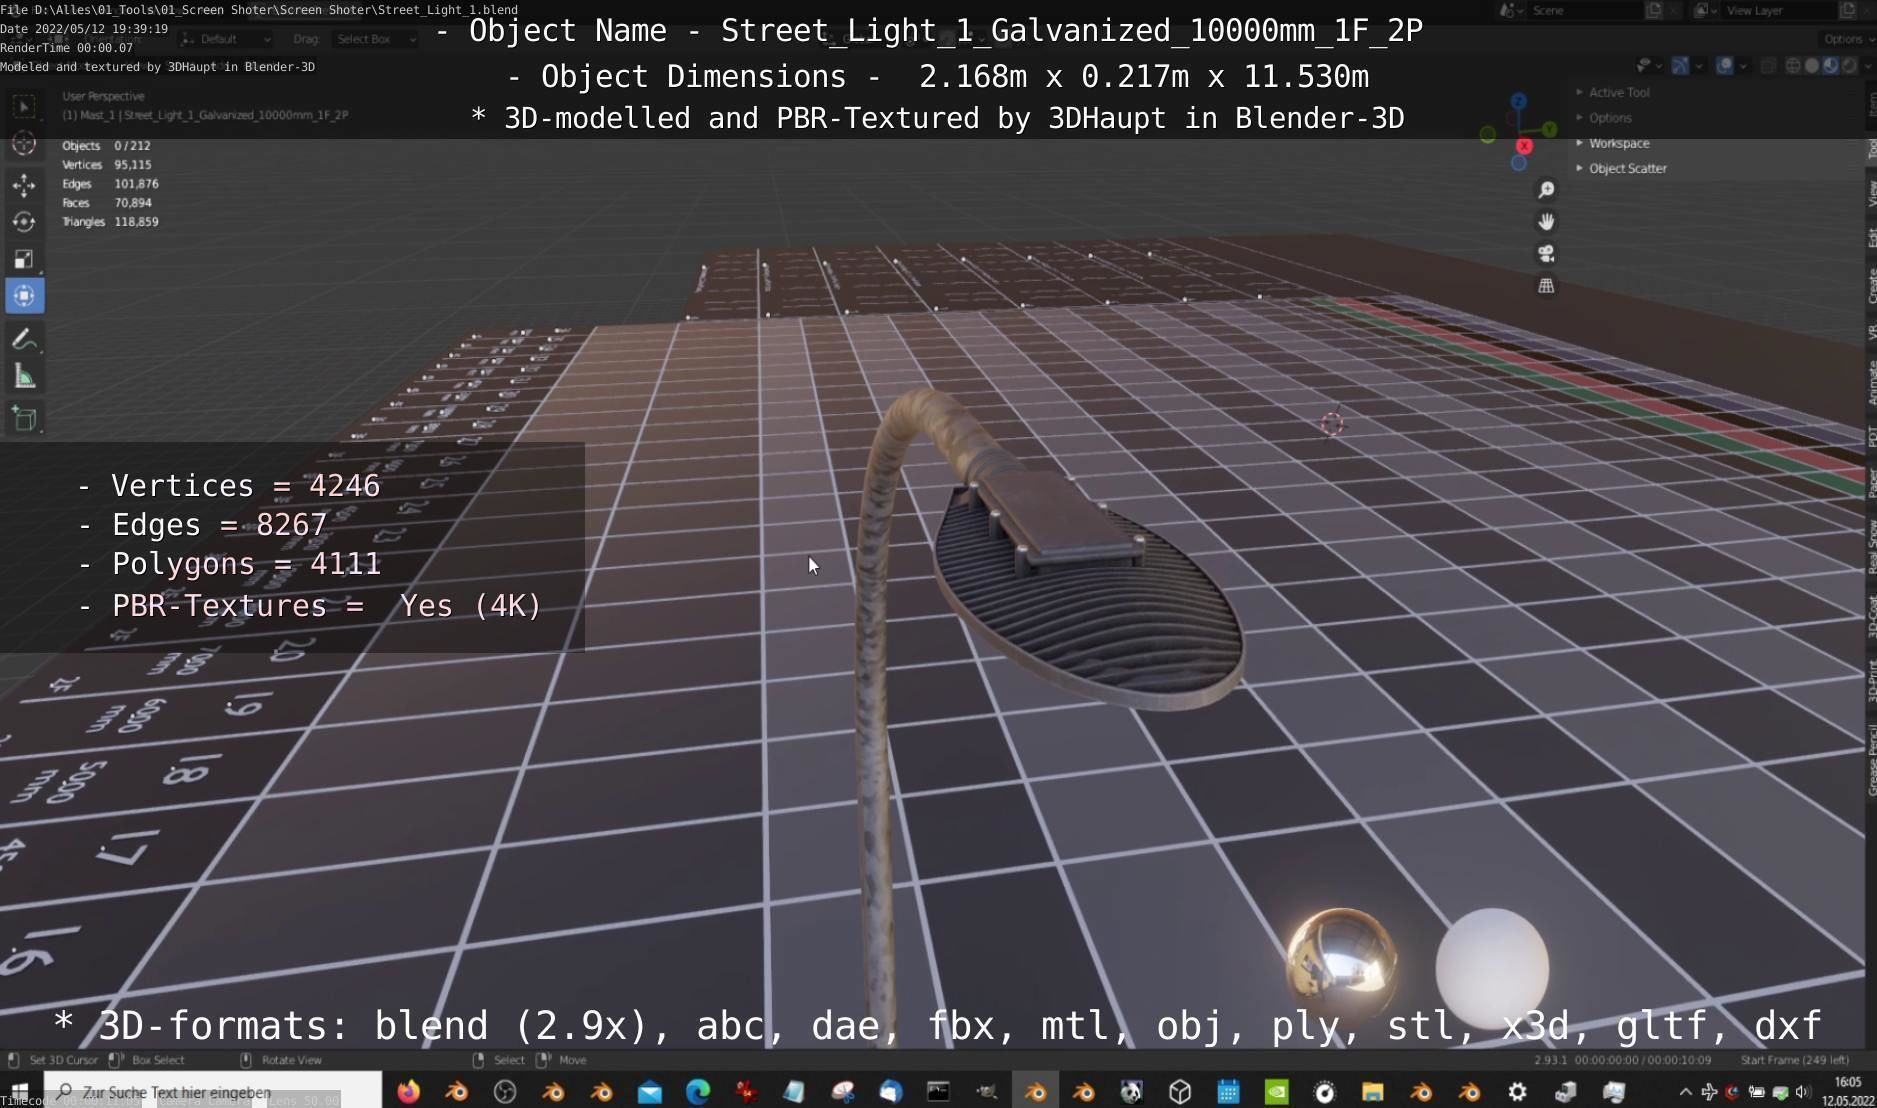Switch to the View sidebar tab

[x=1870, y=193]
